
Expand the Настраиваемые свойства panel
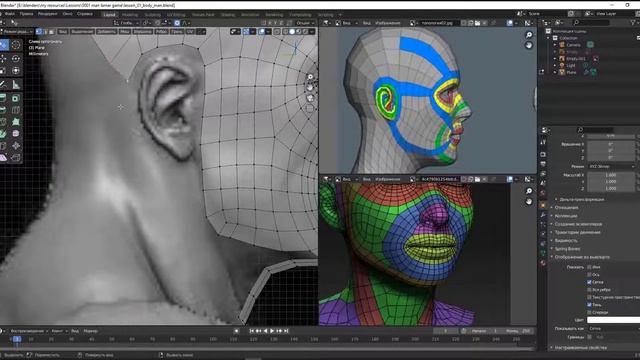coord(580,347)
